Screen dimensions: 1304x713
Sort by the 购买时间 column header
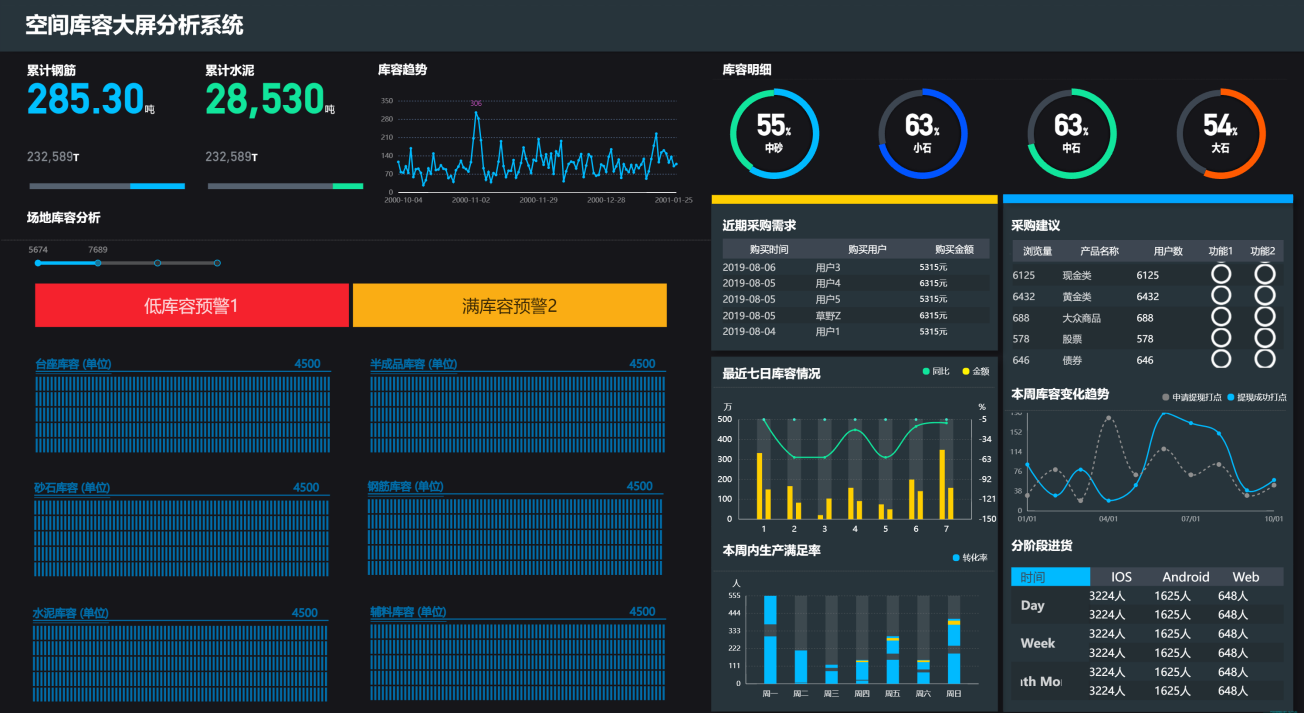[x=769, y=250]
